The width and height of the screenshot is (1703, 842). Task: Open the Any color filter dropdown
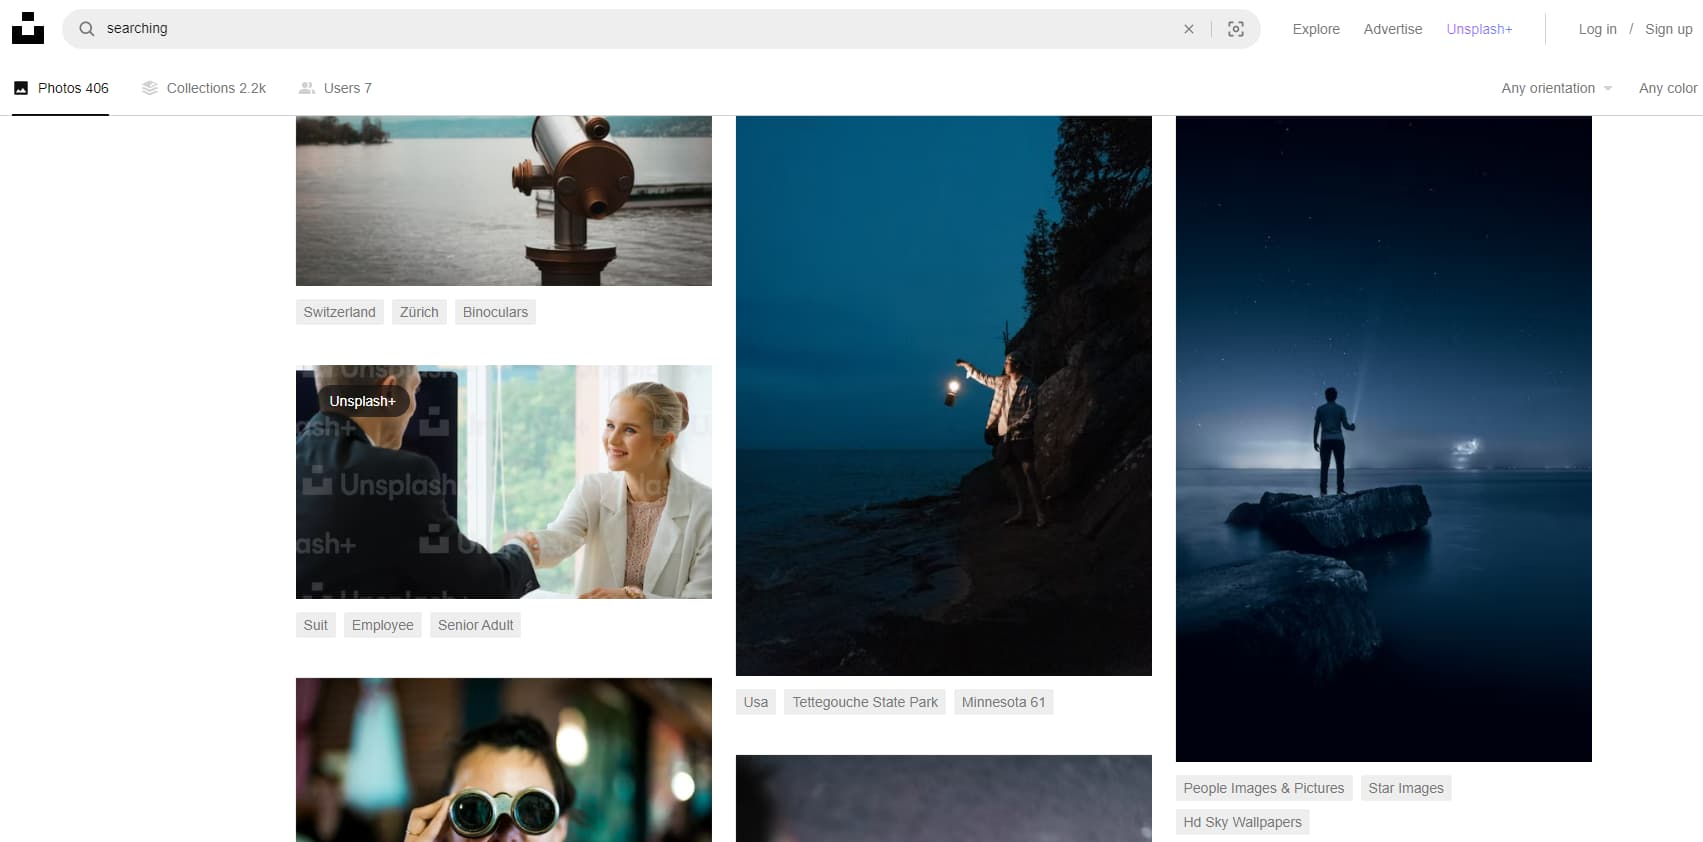click(x=1667, y=88)
